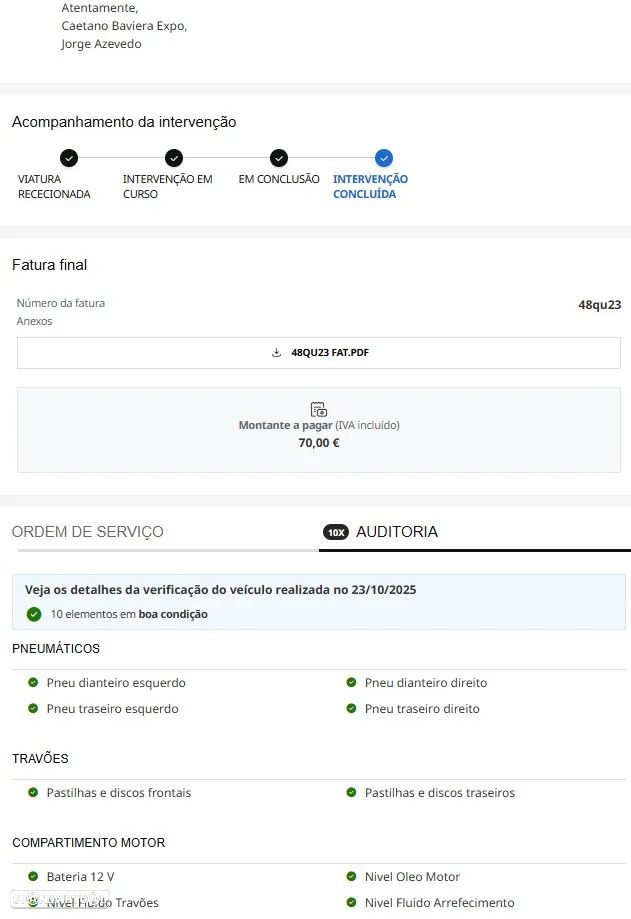
Task: Click the Em Conclusão step checkmark
Action: click(279, 158)
